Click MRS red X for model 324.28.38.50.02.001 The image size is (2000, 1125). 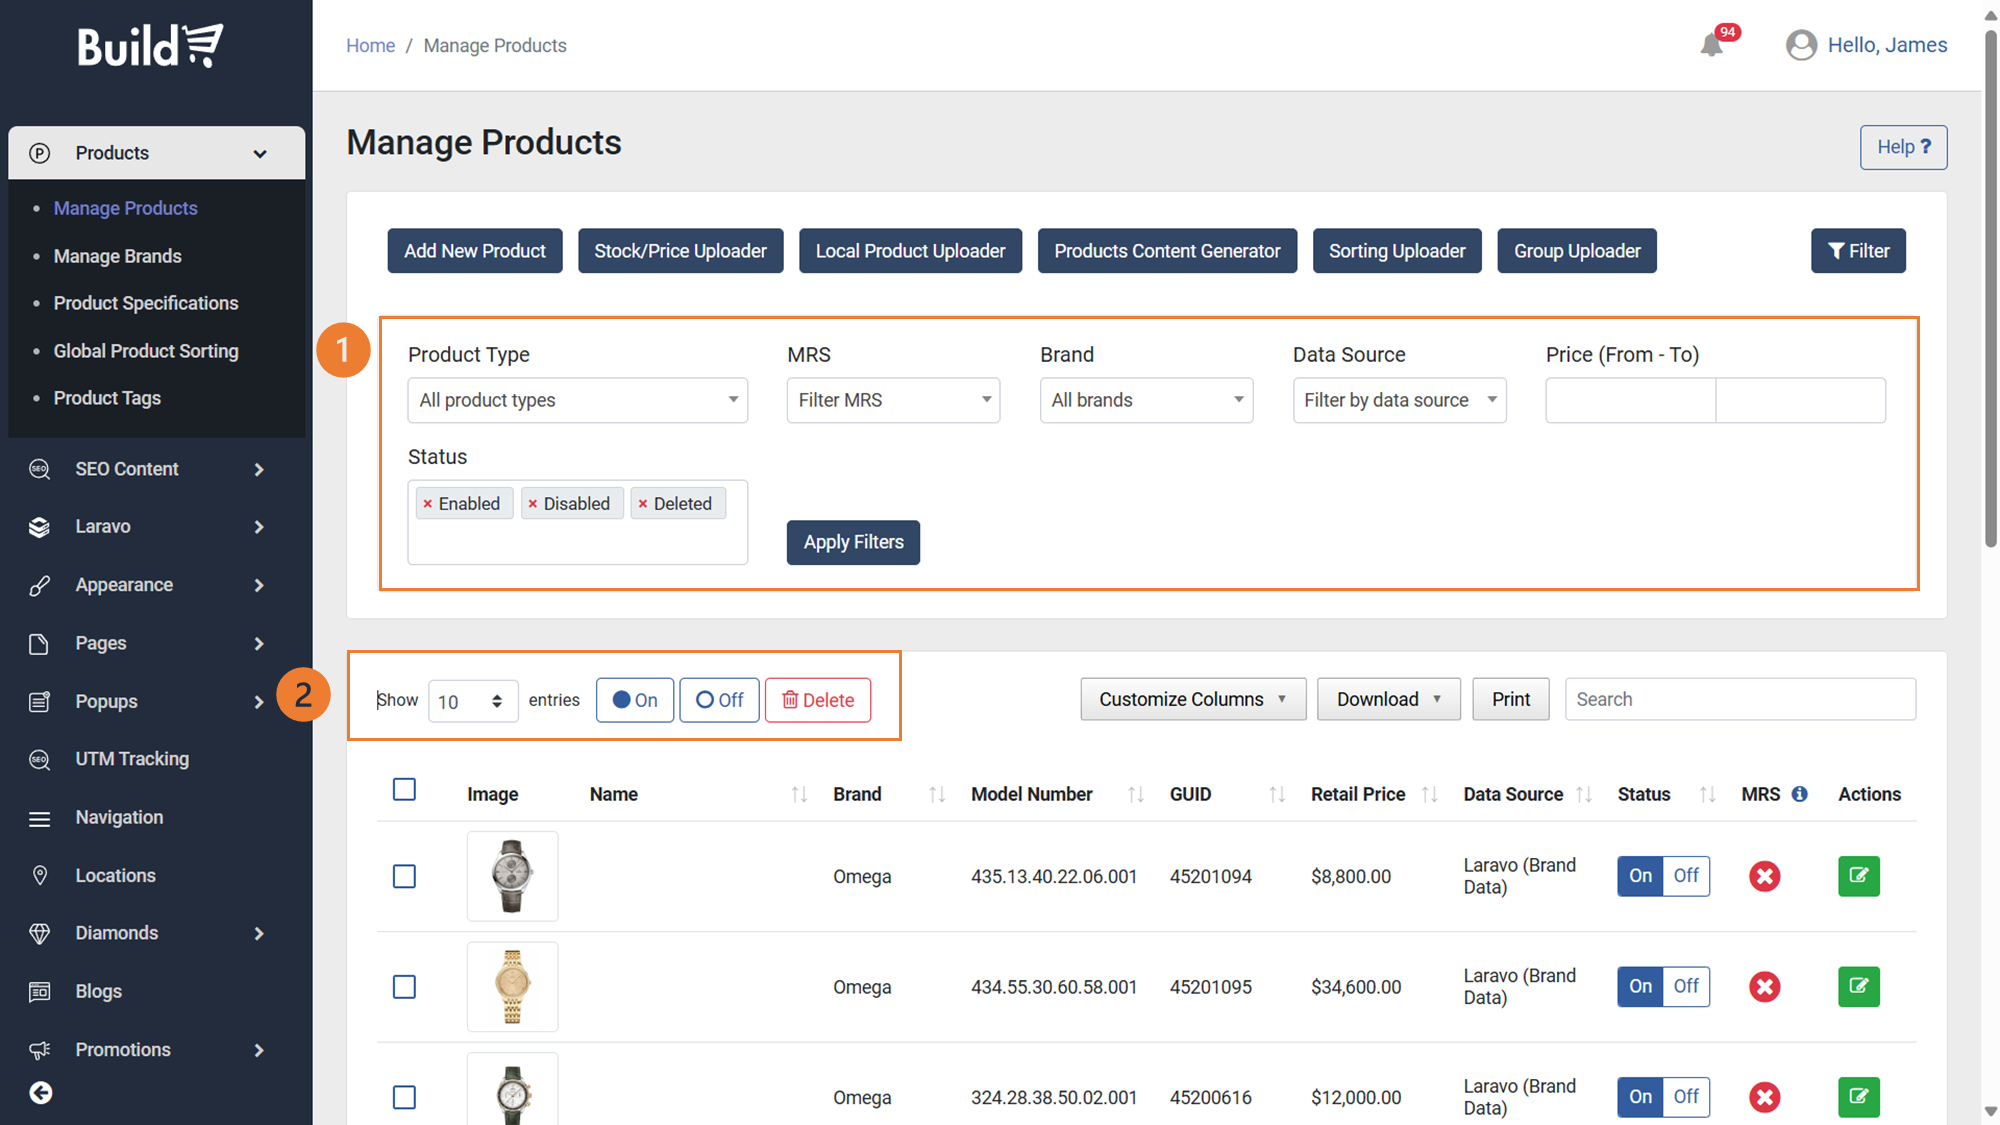coord(1765,1097)
